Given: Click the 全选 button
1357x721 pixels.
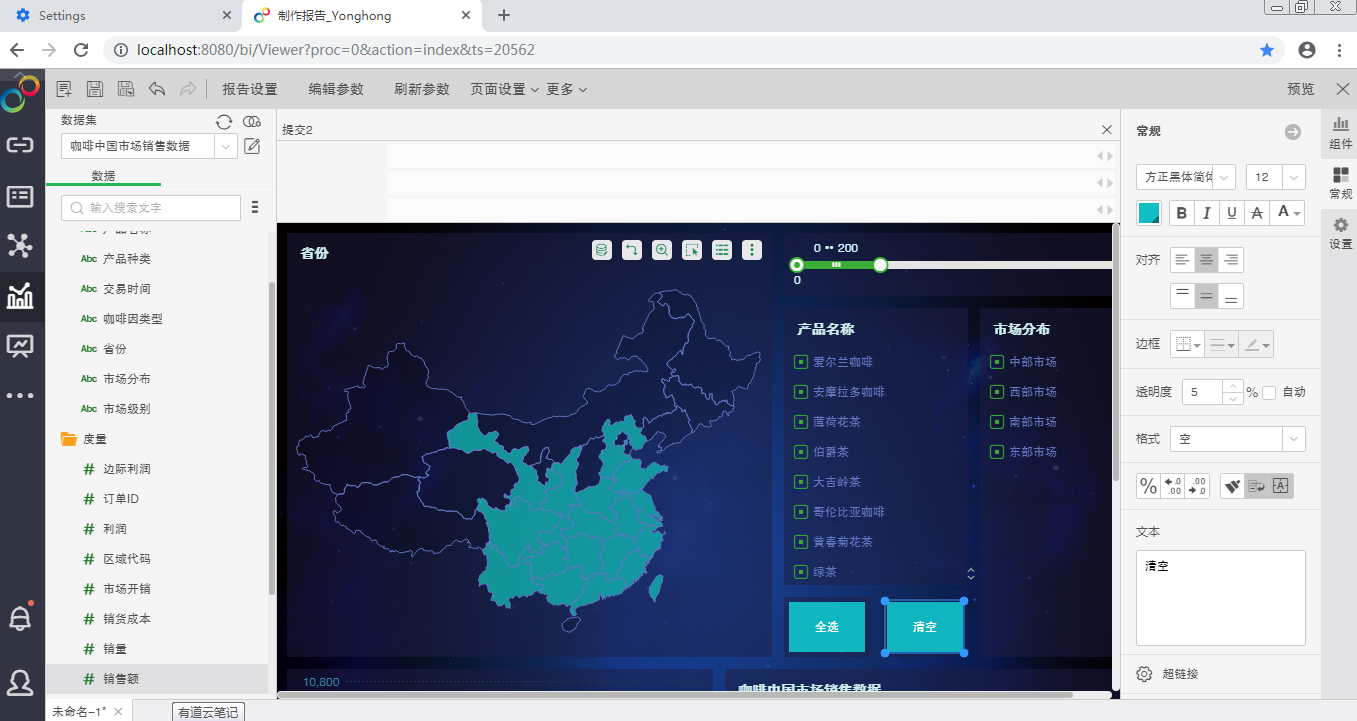Looking at the screenshot, I should pos(826,627).
